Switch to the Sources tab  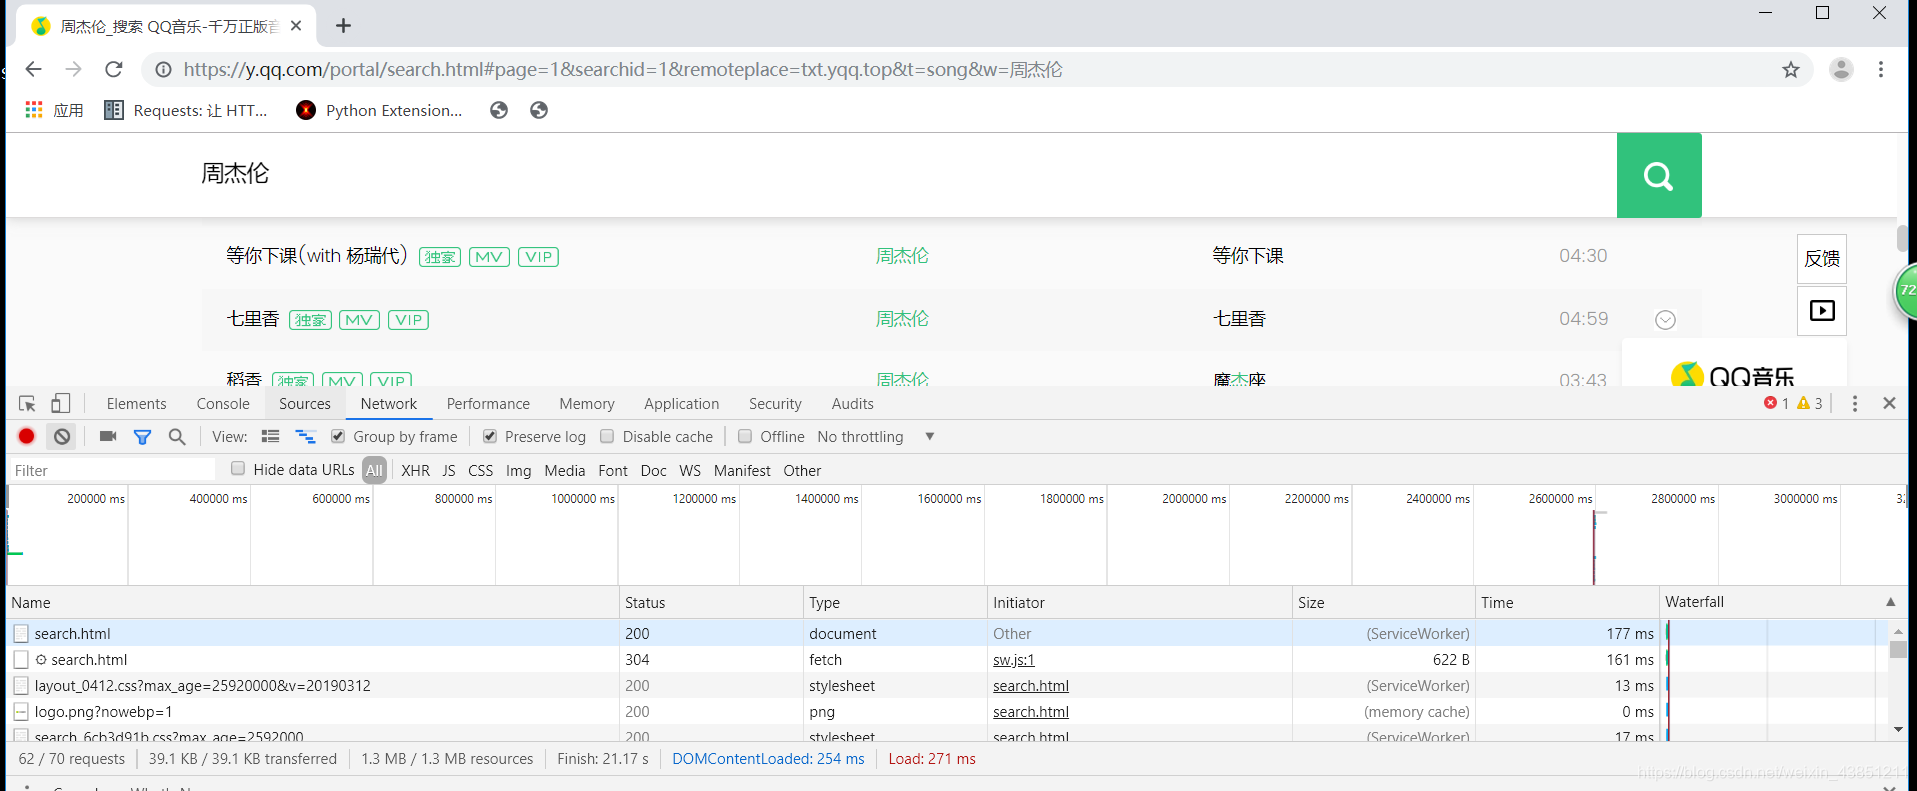pyautogui.click(x=305, y=404)
